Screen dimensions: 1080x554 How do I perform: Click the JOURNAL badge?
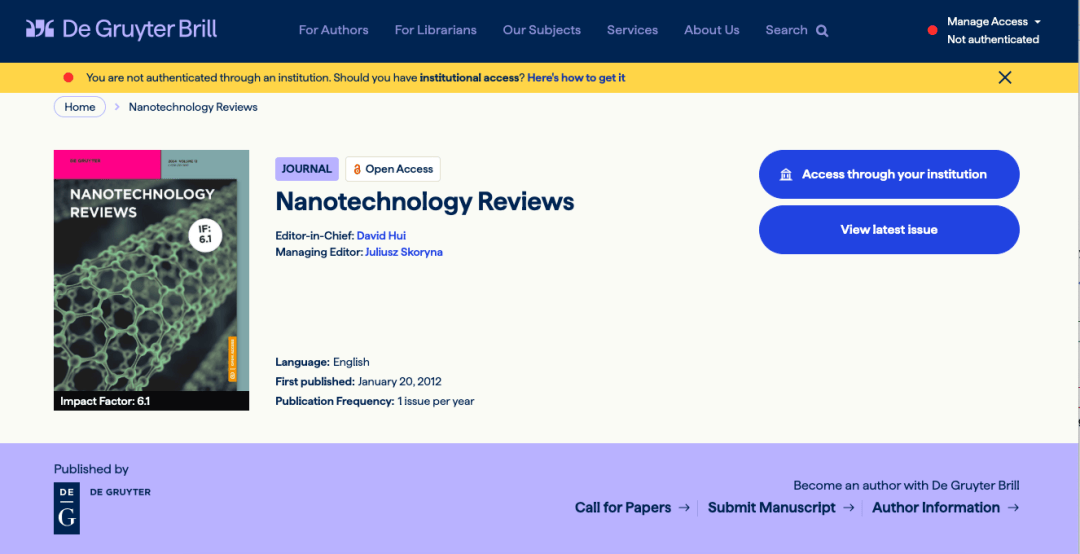tap(307, 169)
